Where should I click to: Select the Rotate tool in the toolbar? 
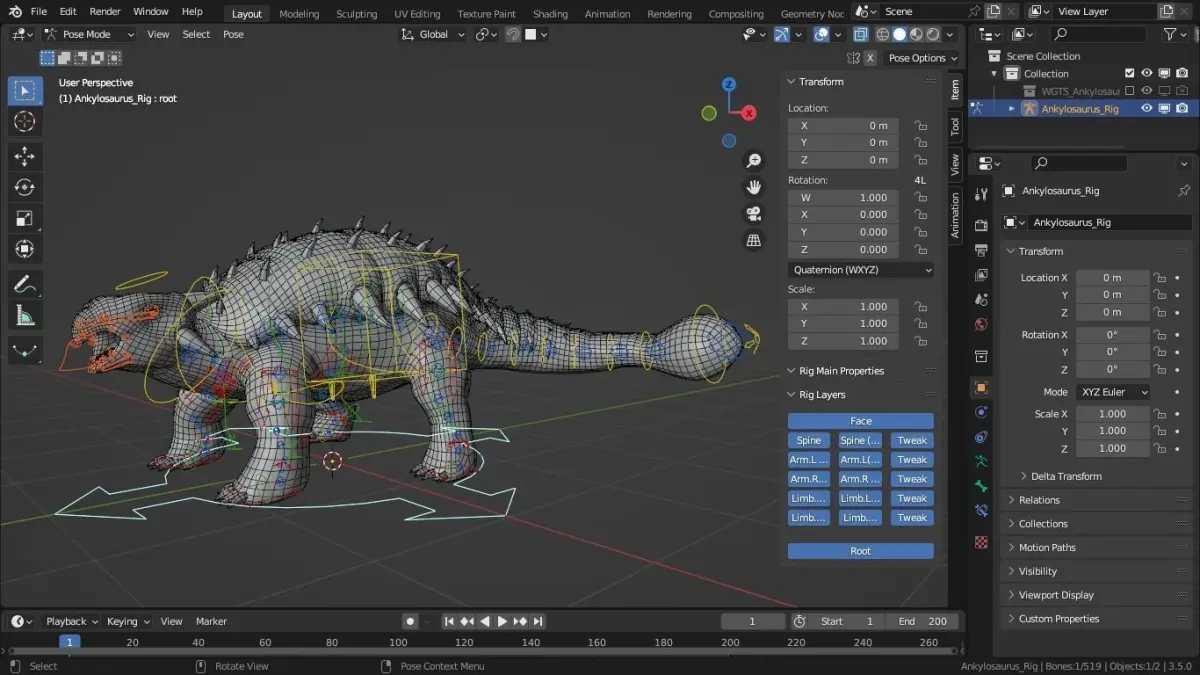tap(25, 187)
